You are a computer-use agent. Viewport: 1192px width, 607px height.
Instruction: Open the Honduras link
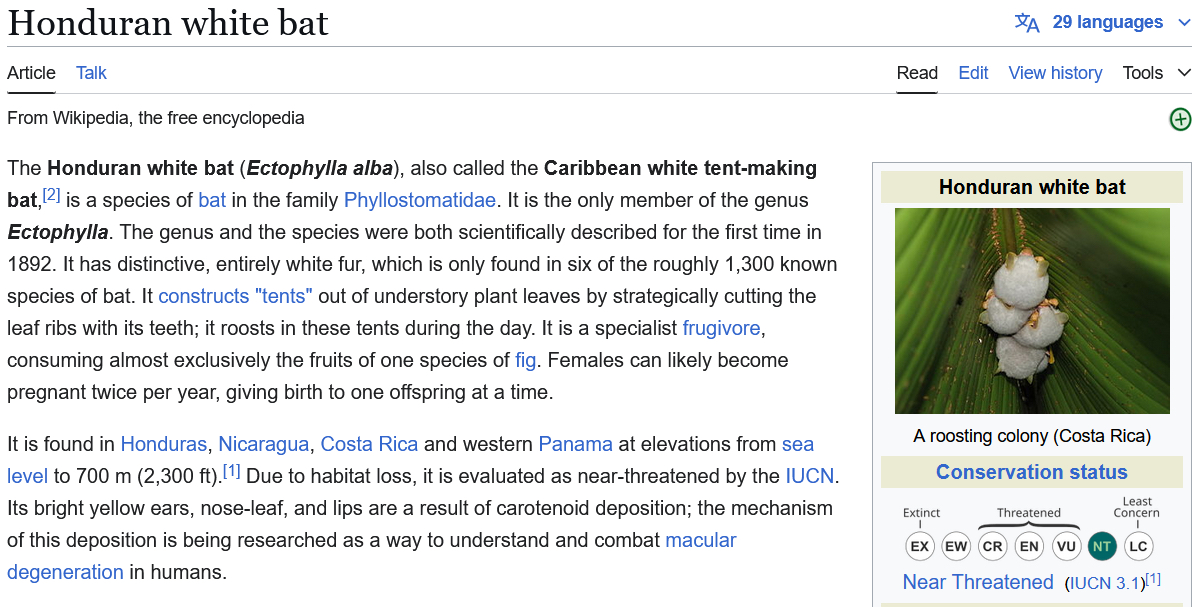click(x=163, y=444)
